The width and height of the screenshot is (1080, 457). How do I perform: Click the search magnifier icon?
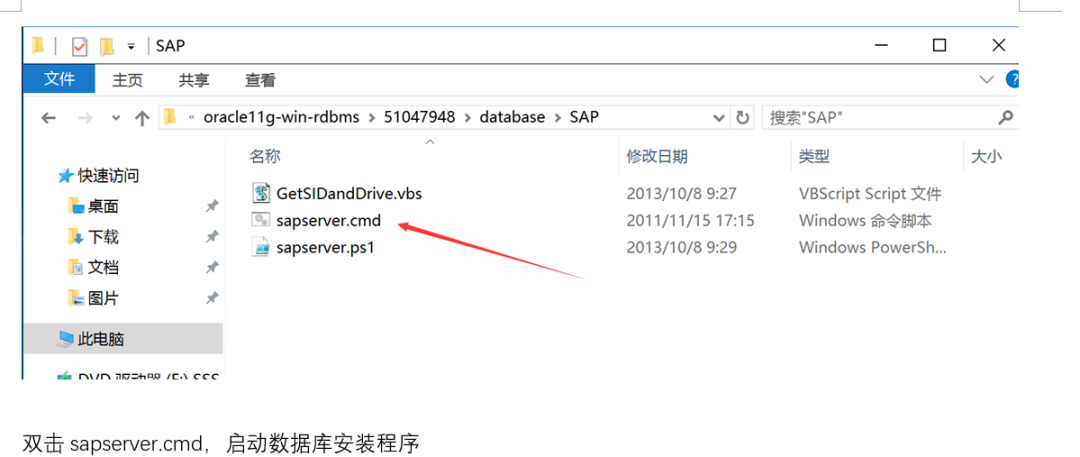(x=1006, y=118)
